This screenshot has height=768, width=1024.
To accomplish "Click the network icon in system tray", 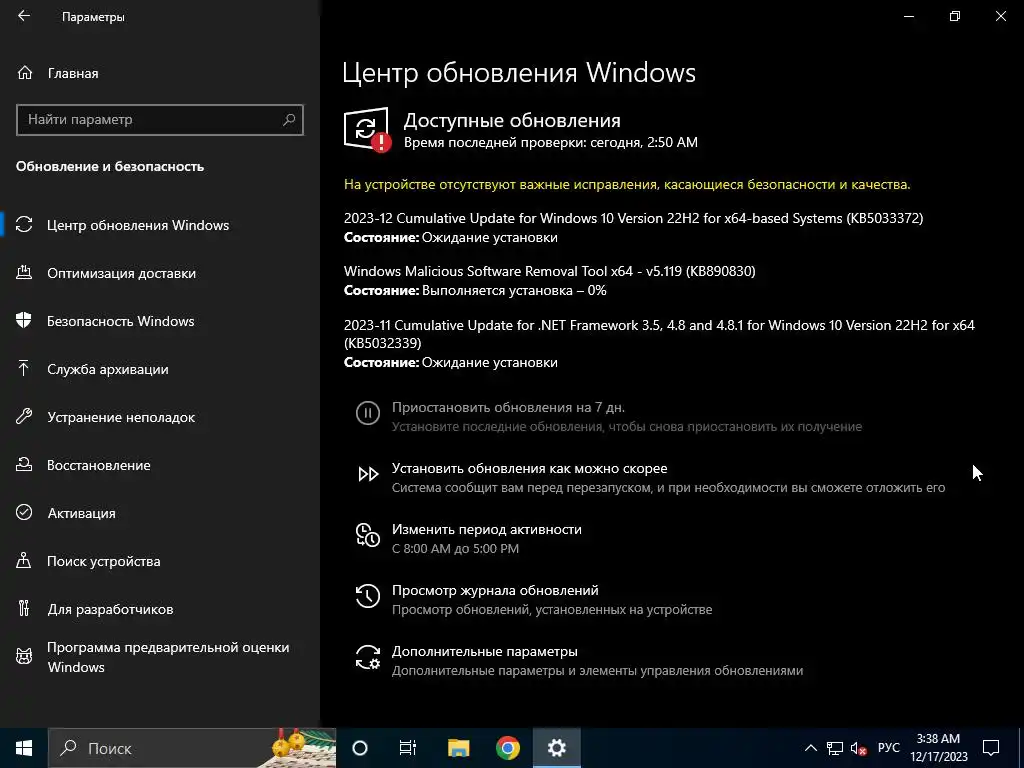I will [834, 748].
